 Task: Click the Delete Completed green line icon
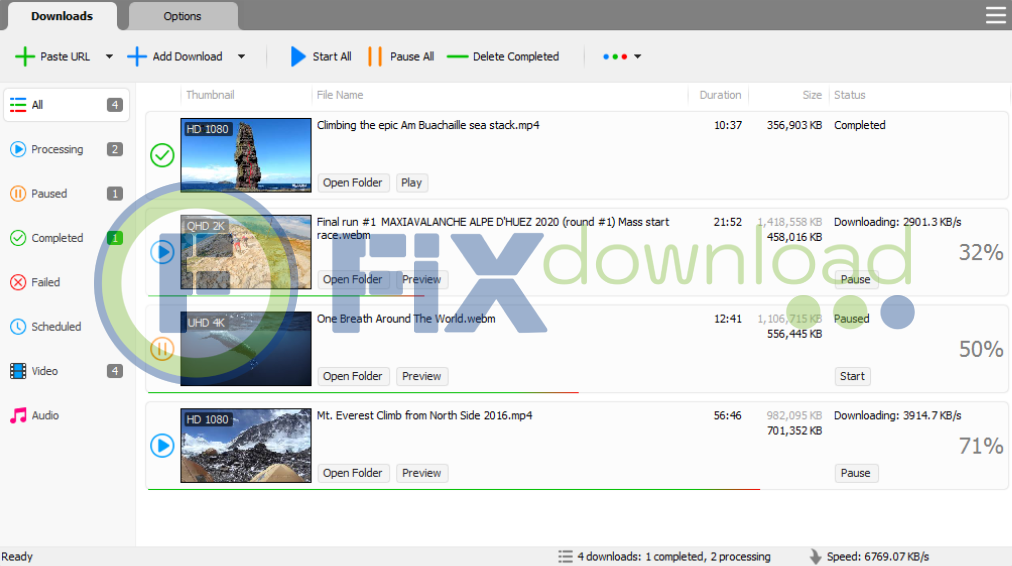457,57
